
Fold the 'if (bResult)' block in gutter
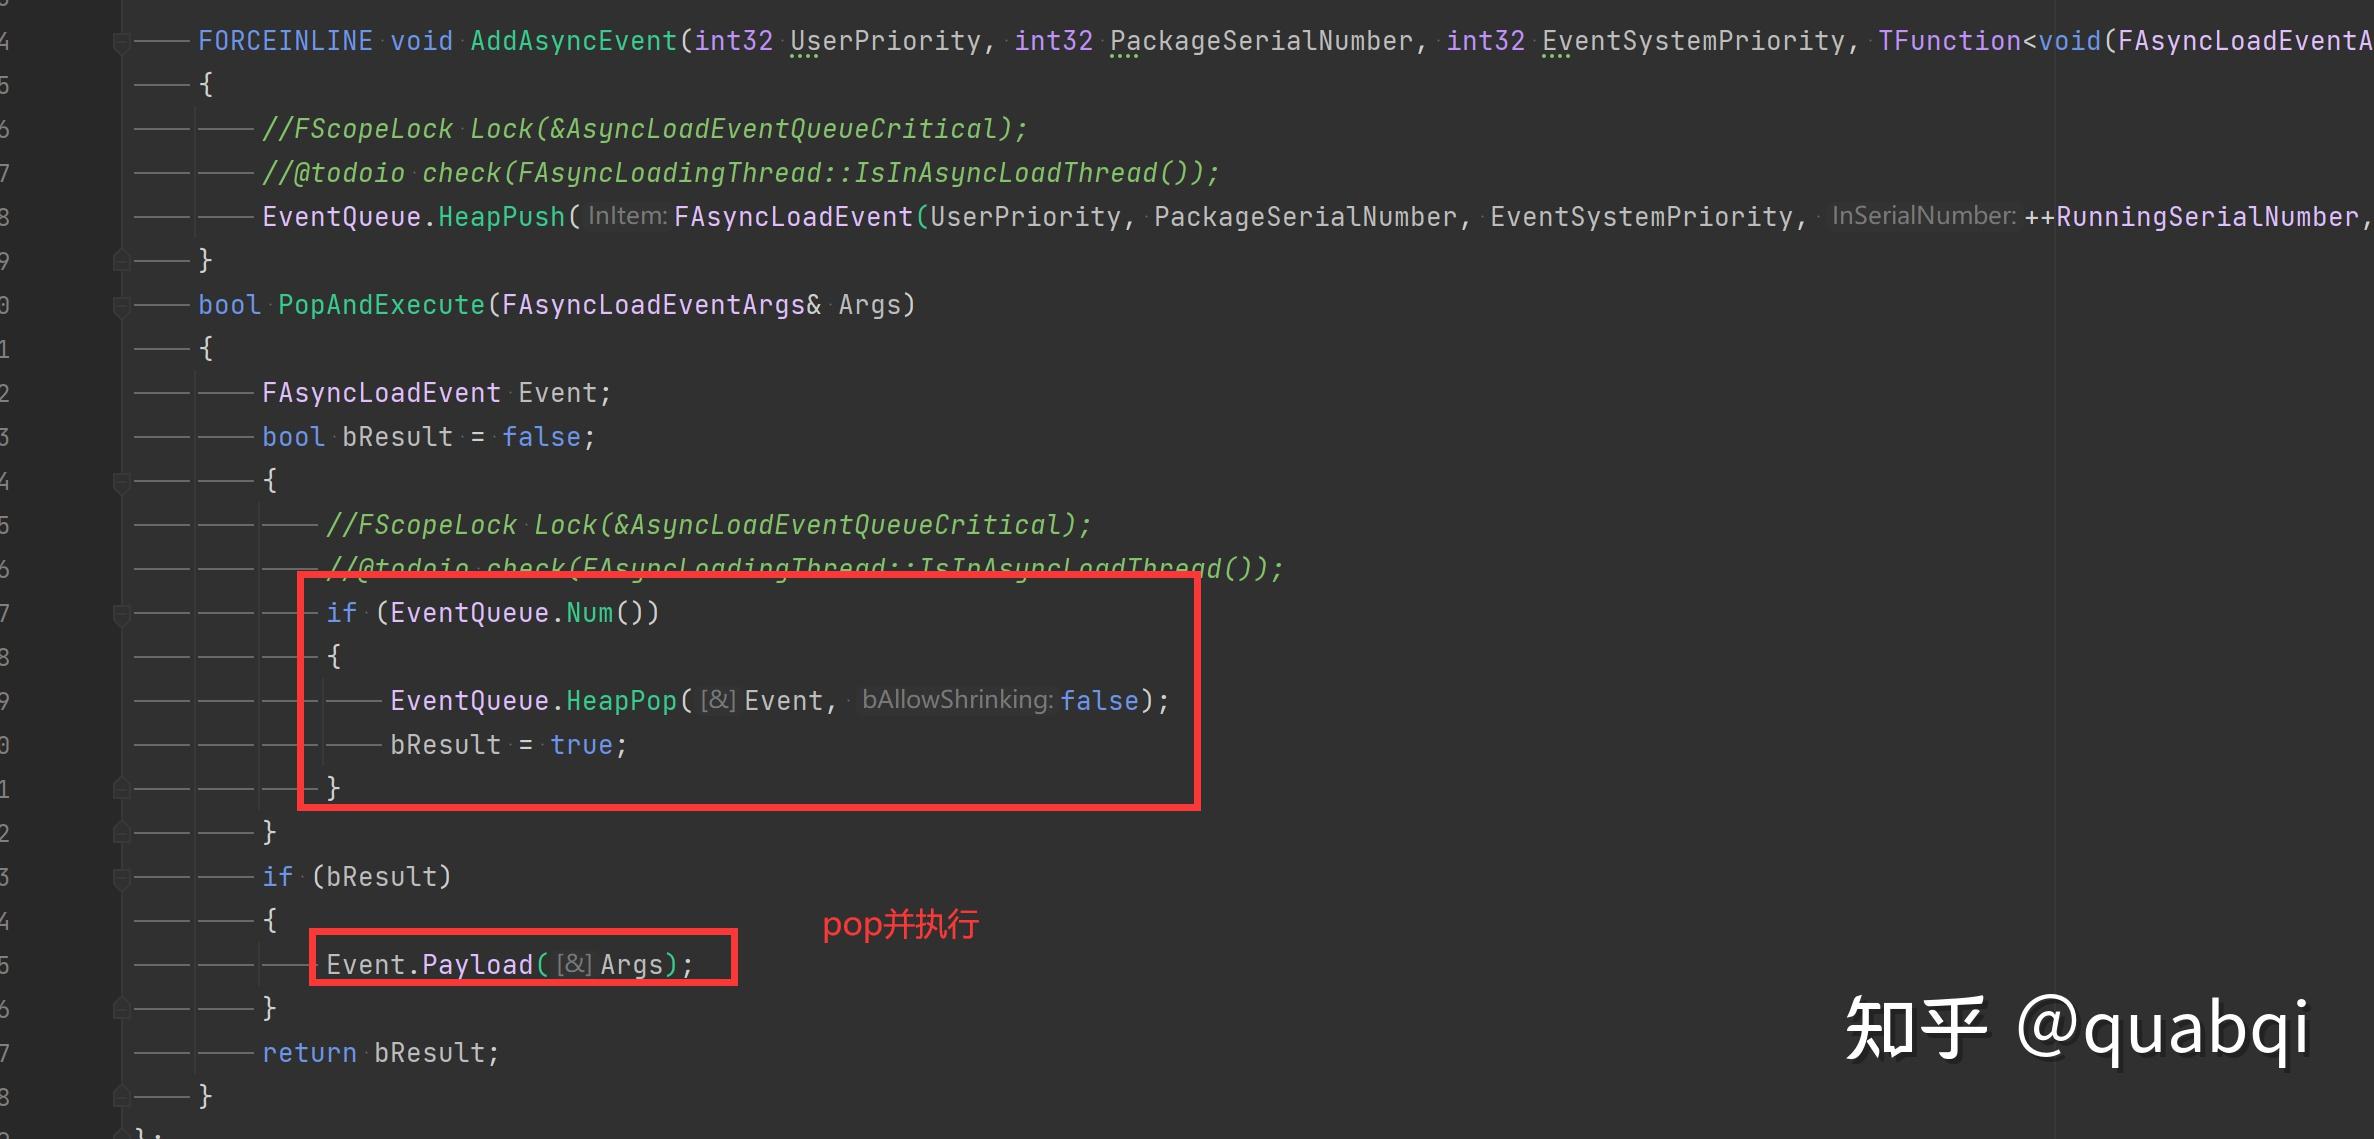tap(121, 878)
